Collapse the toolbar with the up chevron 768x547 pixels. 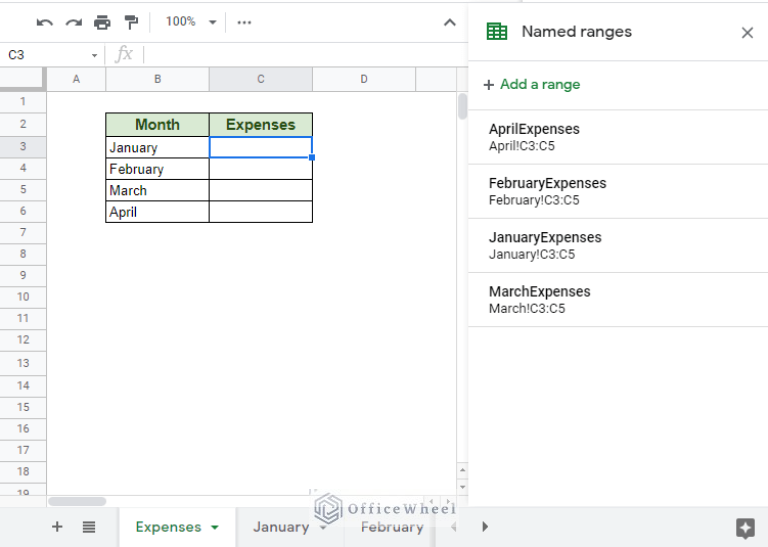pos(450,22)
